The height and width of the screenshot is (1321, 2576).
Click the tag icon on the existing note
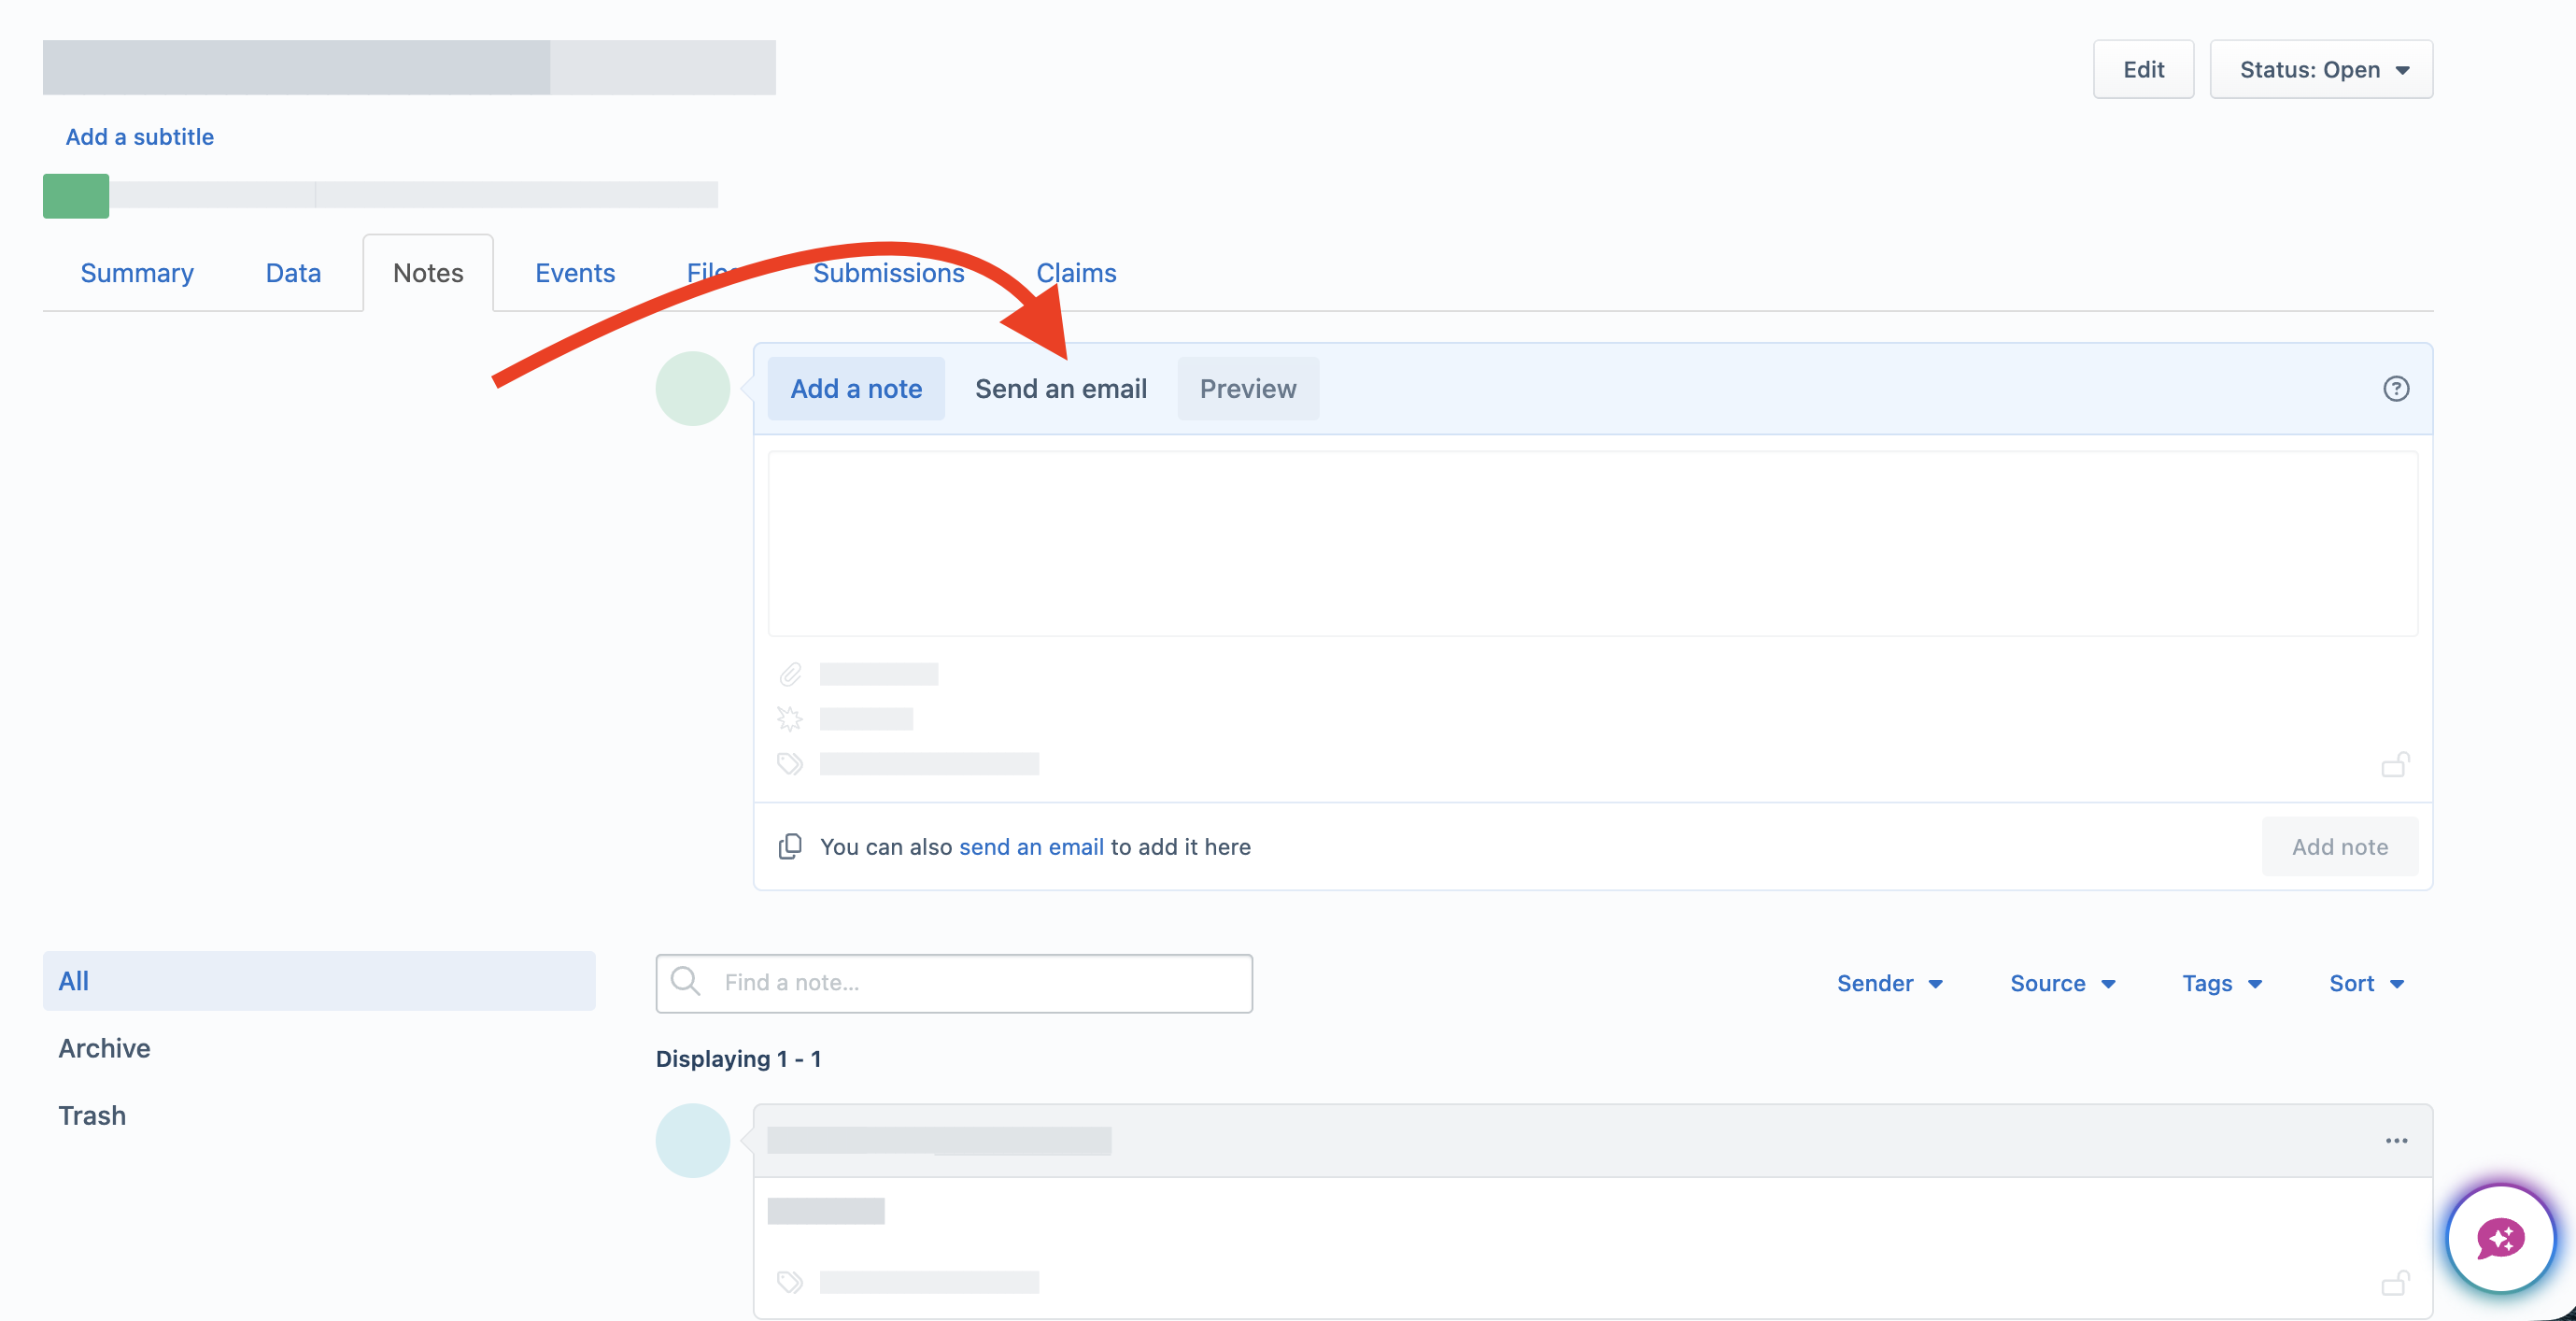tap(790, 1282)
